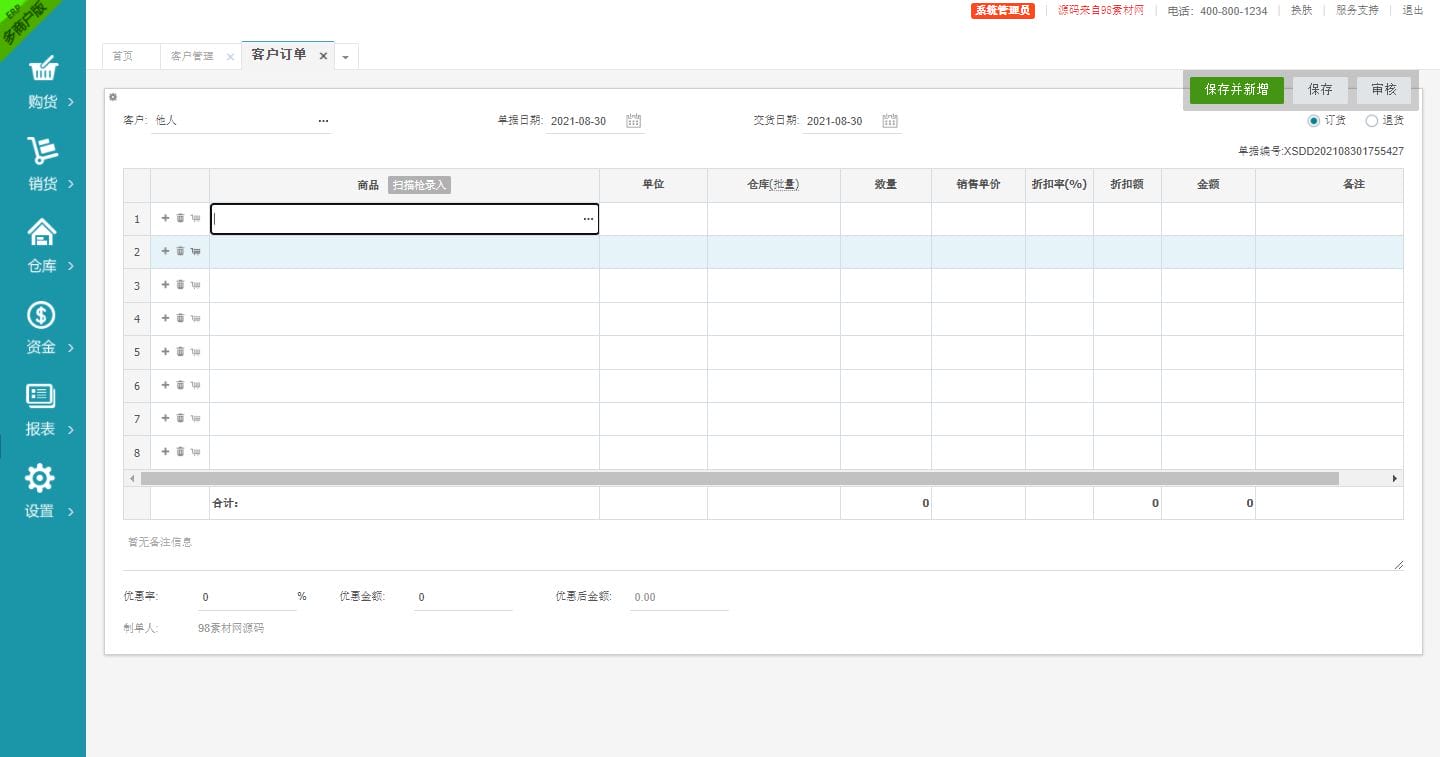The width and height of the screenshot is (1440, 757).
Task: Open the 设置 settings gear icon
Action: click(x=40, y=478)
